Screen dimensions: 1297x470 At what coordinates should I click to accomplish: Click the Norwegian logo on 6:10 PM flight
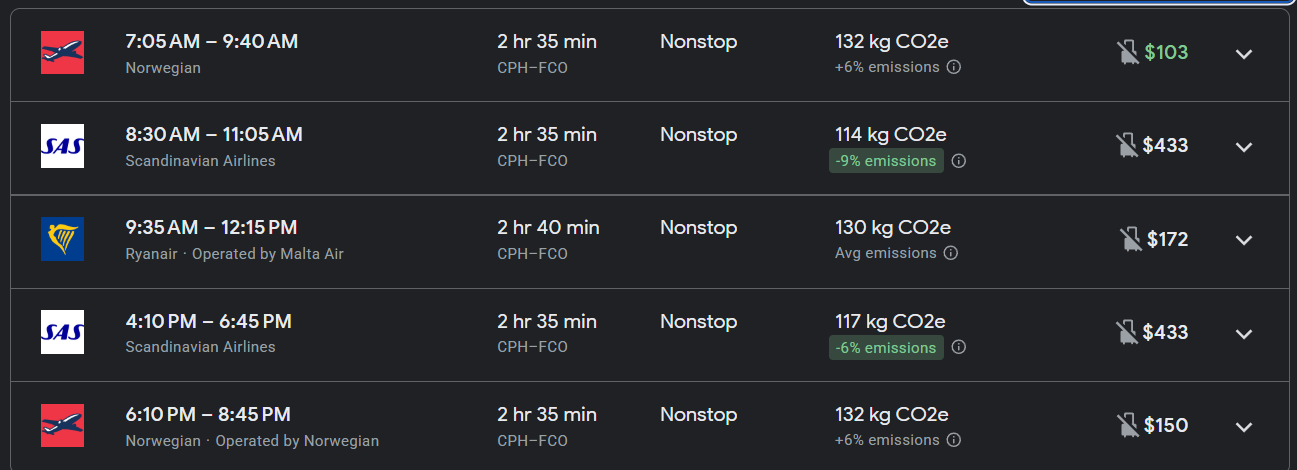(x=62, y=426)
